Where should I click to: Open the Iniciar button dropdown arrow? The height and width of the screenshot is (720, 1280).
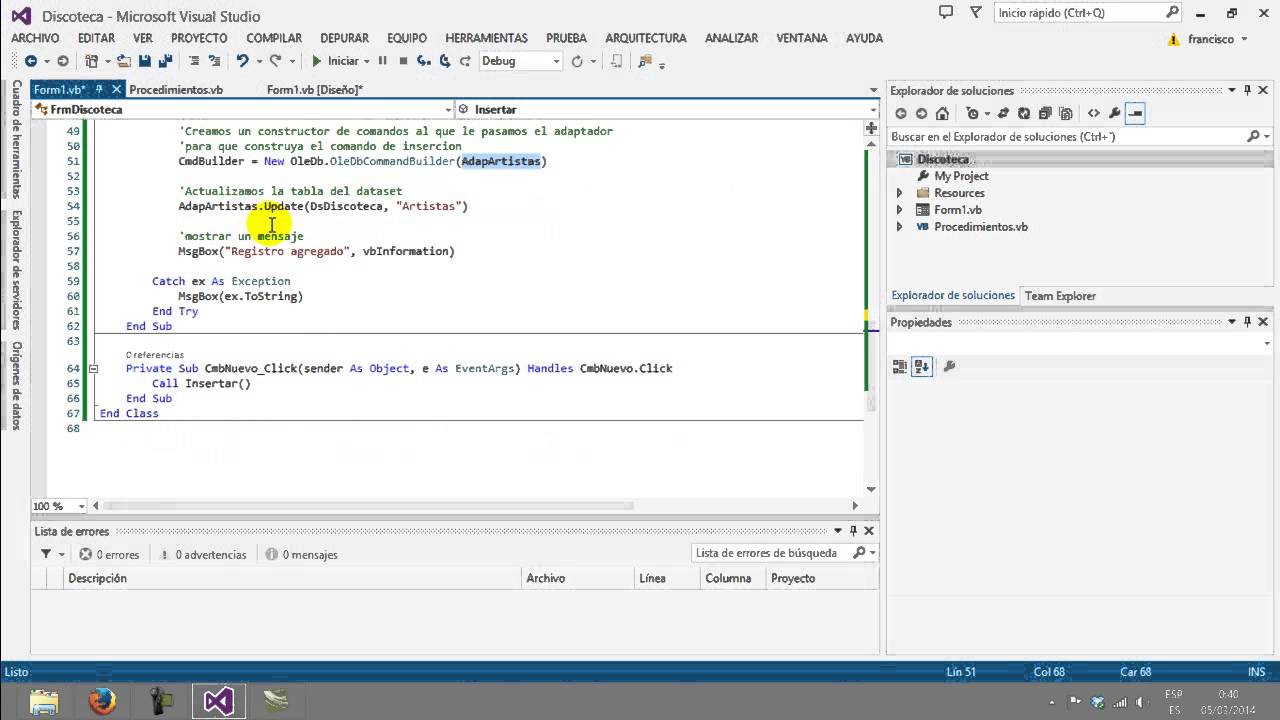[x=366, y=61]
